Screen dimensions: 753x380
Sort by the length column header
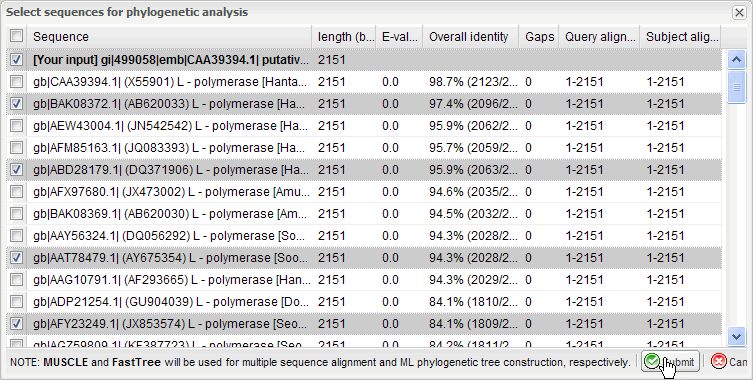tap(344, 37)
